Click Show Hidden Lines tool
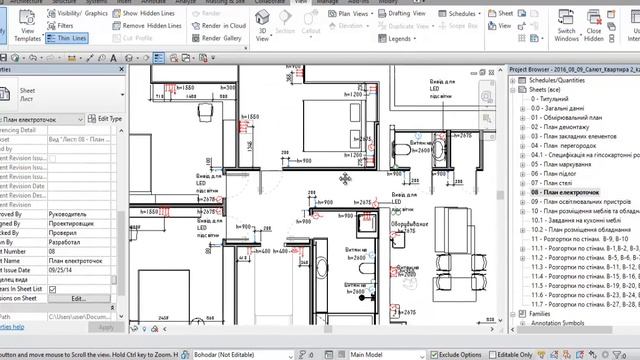Image resolution: width=640 pixels, height=360 pixels. [x=144, y=13]
